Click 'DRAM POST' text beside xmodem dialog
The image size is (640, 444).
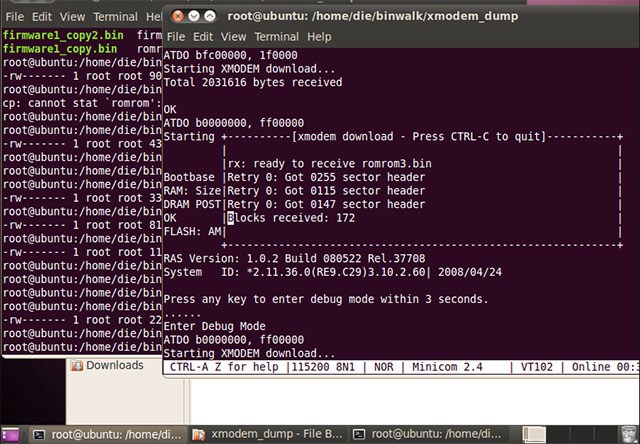pos(192,204)
